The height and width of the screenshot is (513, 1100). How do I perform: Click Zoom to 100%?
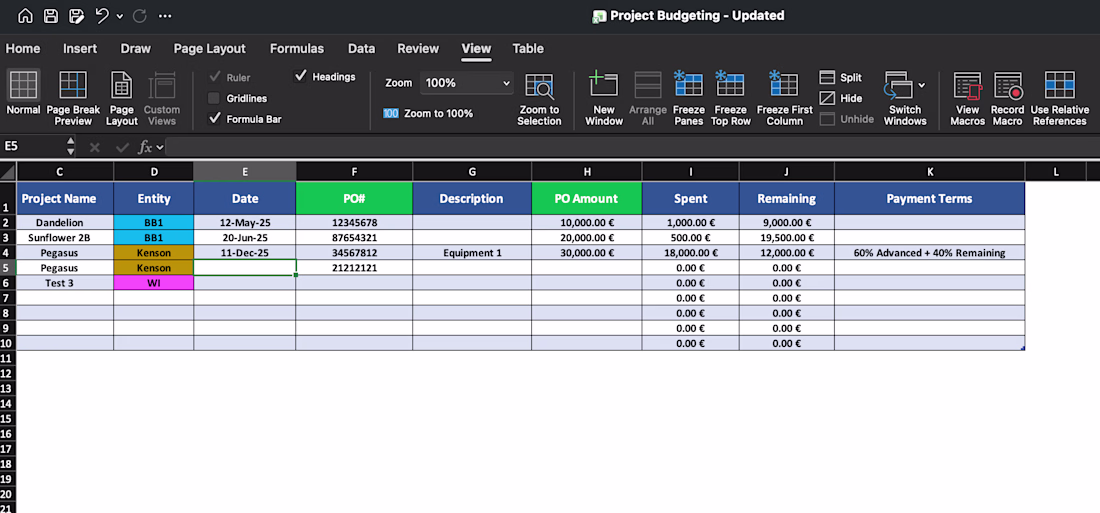point(428,114)
